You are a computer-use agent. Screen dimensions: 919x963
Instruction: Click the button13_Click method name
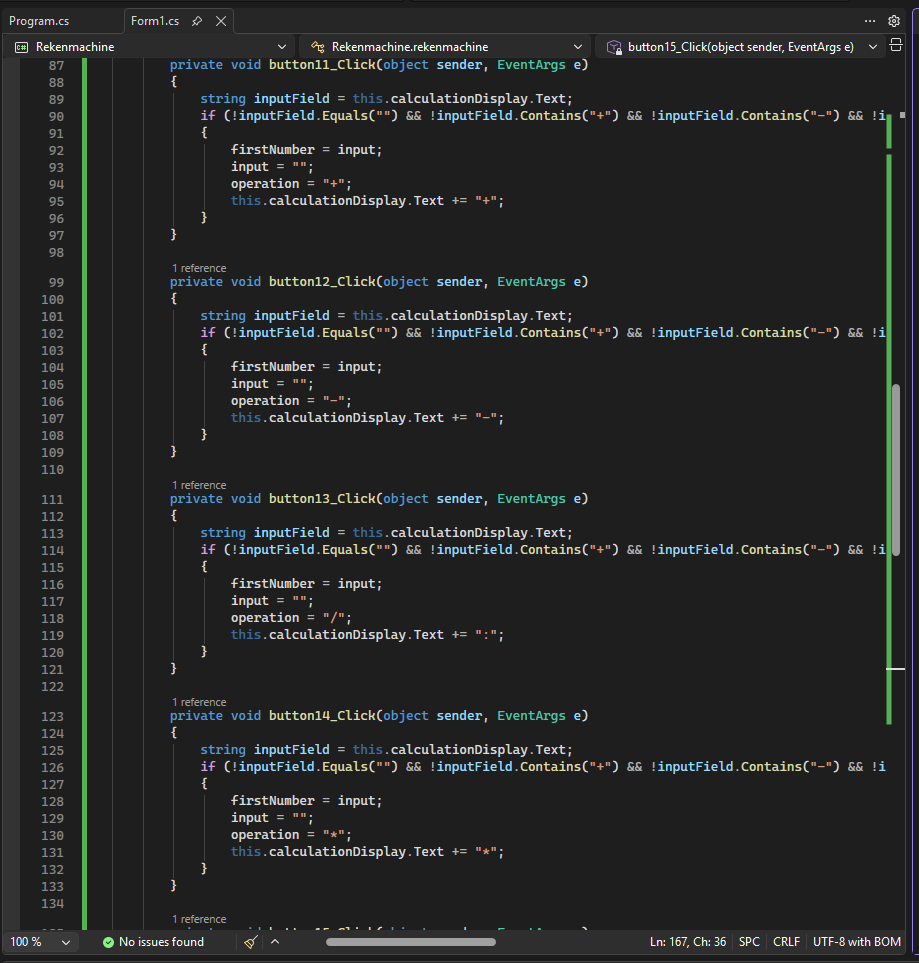point(322,499)
